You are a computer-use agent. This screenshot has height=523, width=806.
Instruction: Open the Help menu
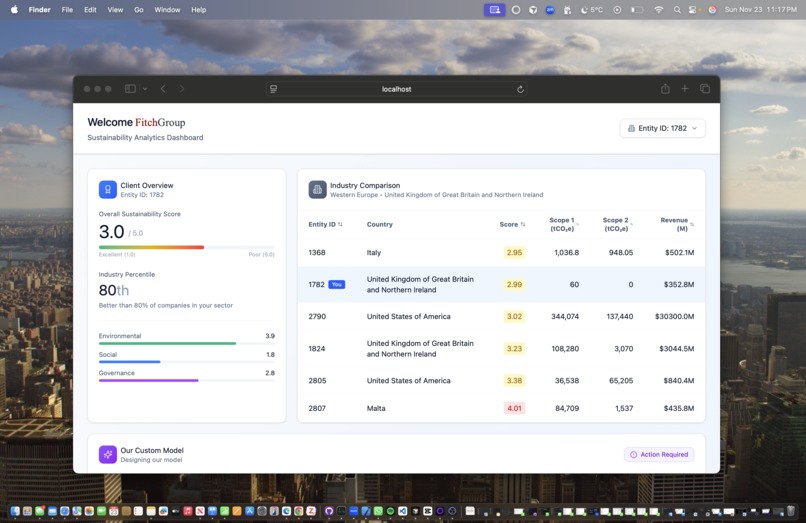pyautogui.click(x=198, y=9)
